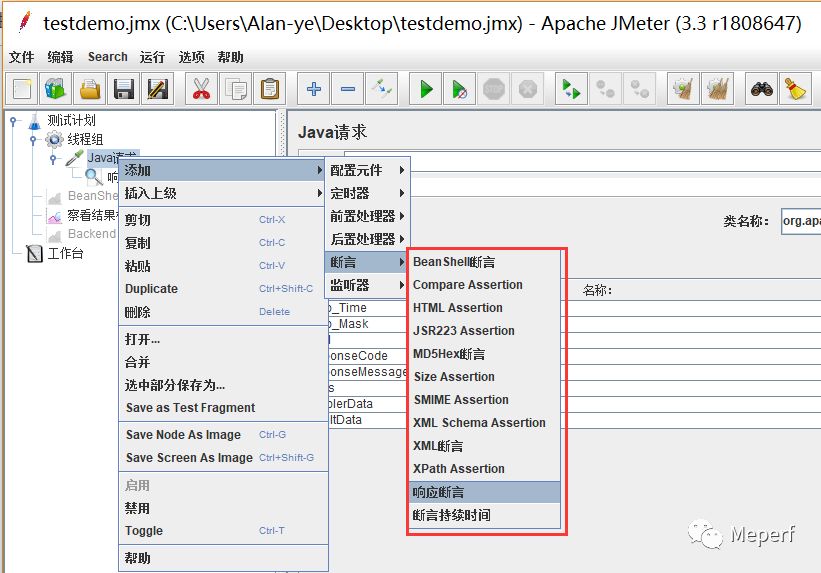Open search with binoculars icon

click(x=761, y=89)
